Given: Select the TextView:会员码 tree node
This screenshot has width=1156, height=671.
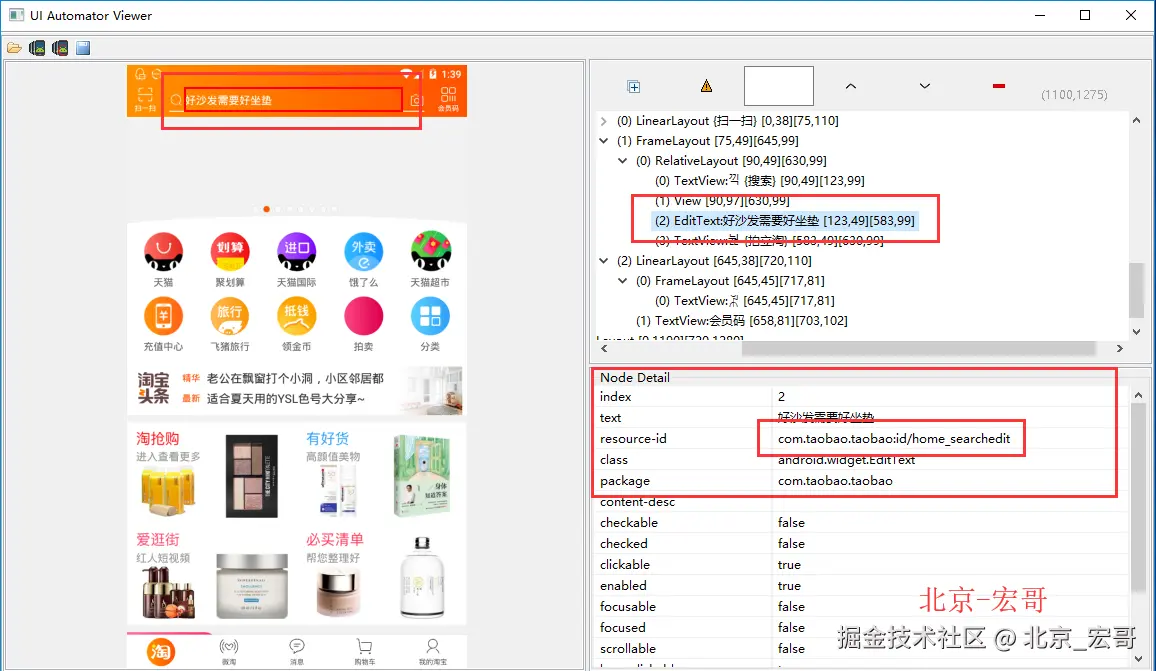Looking at the screenshot, I should (742, 321).
